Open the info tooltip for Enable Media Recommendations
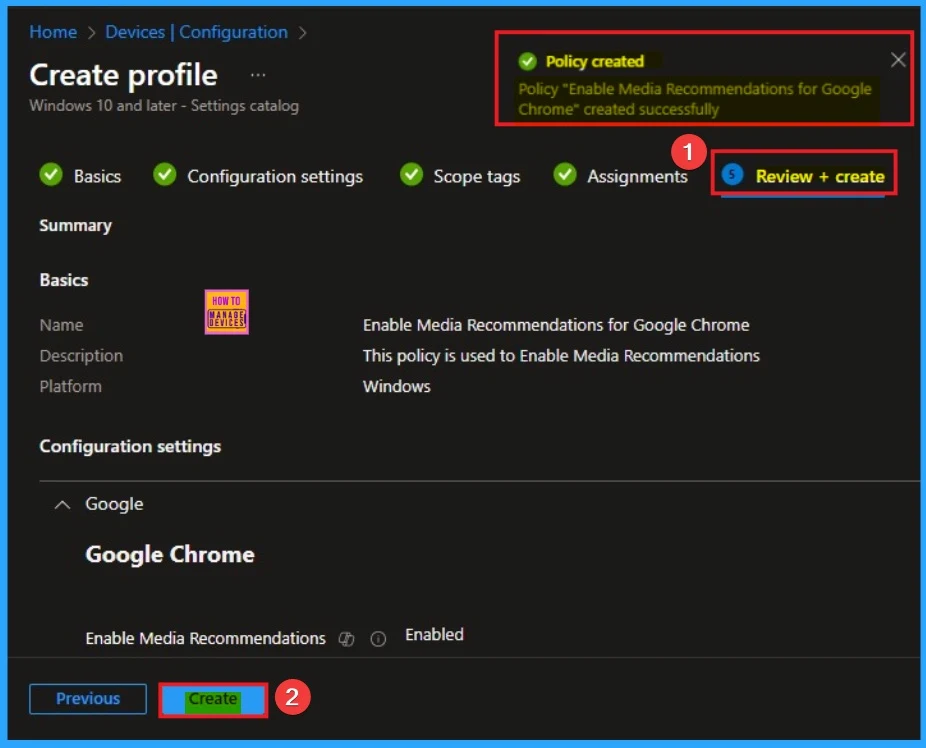The image size is (926, 748). pyautogui.click(x=378, y=639)
